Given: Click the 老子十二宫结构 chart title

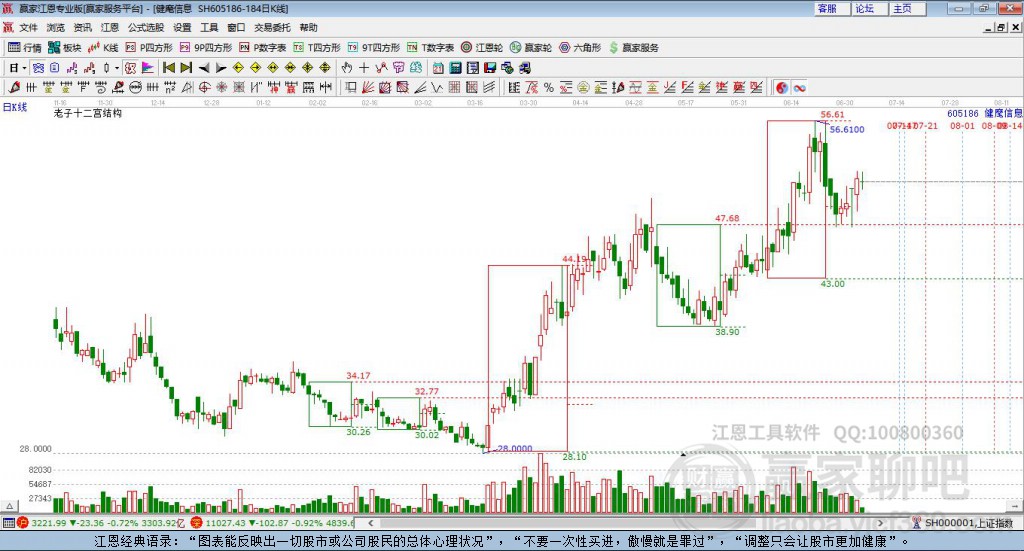Looking at the screenshot, I should 88,113.
